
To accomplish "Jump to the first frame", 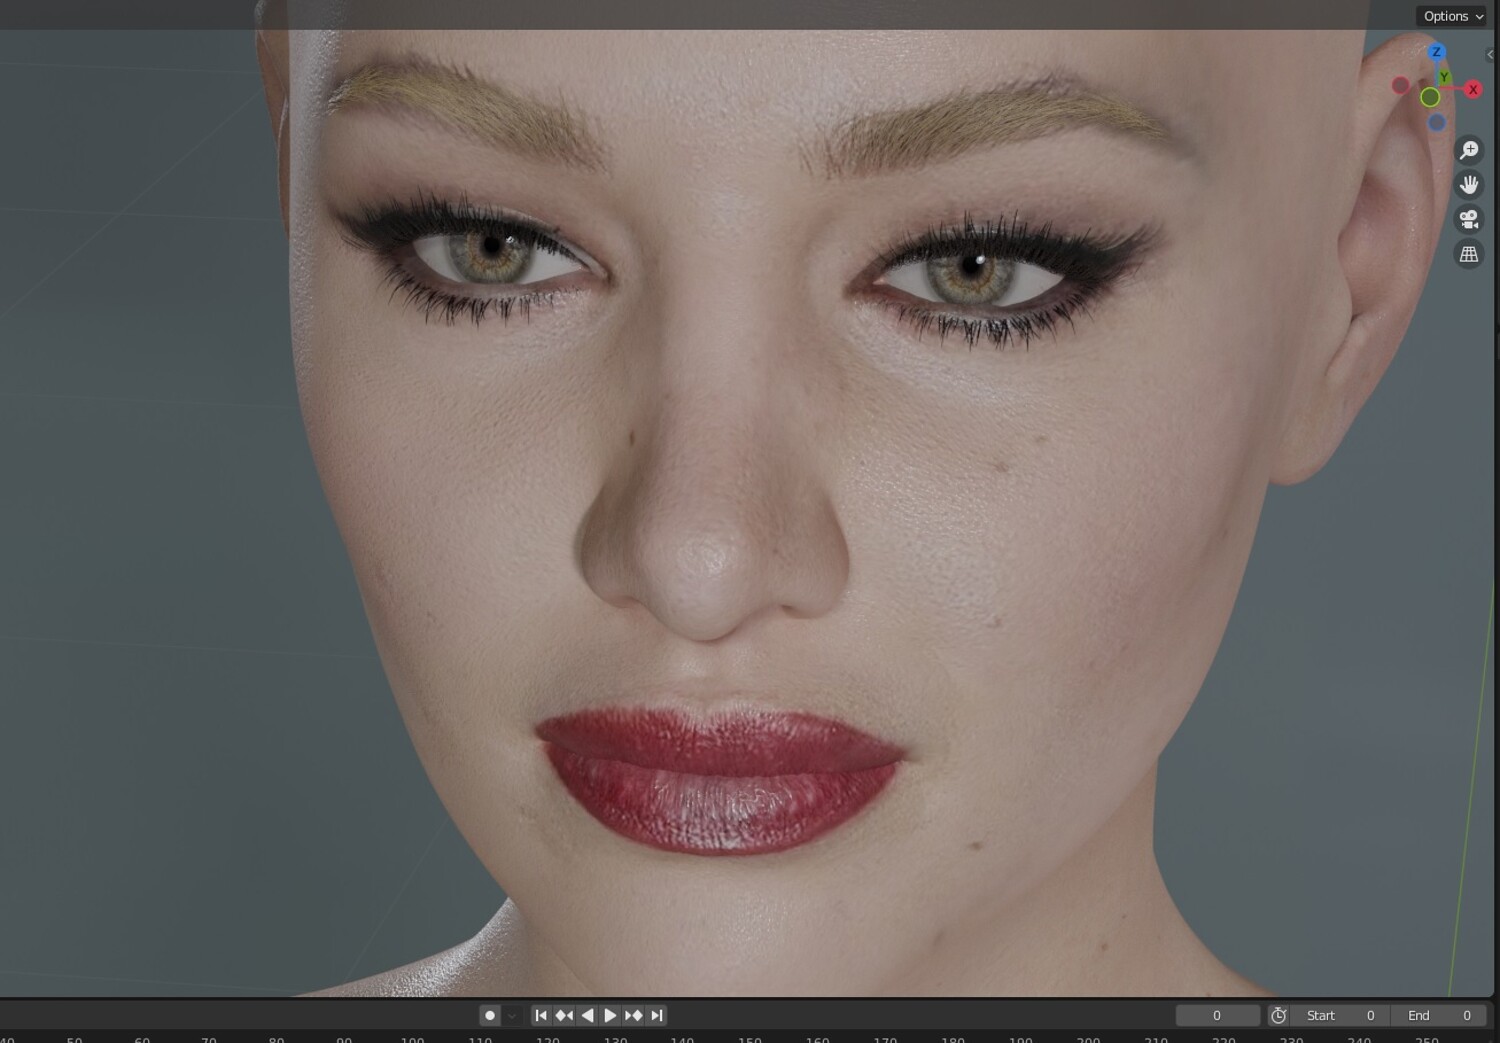I will [541, 1015].
